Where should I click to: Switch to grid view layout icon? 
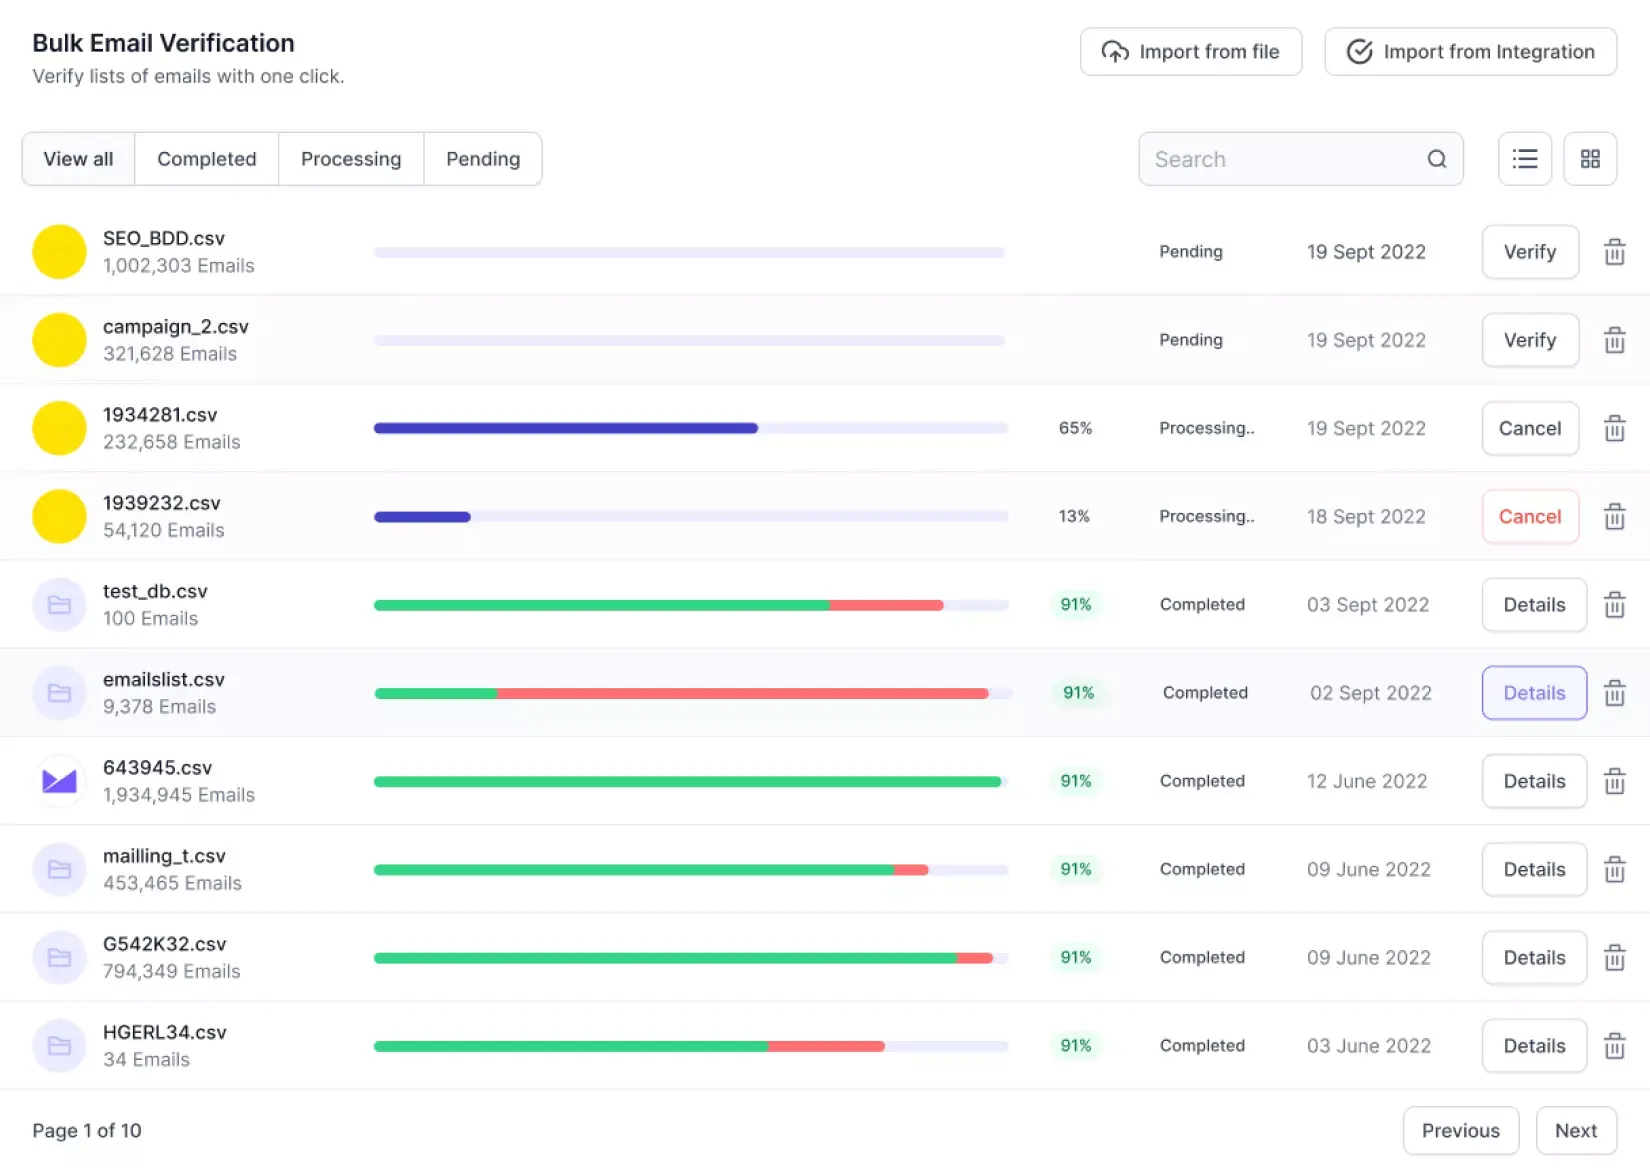1590,159
